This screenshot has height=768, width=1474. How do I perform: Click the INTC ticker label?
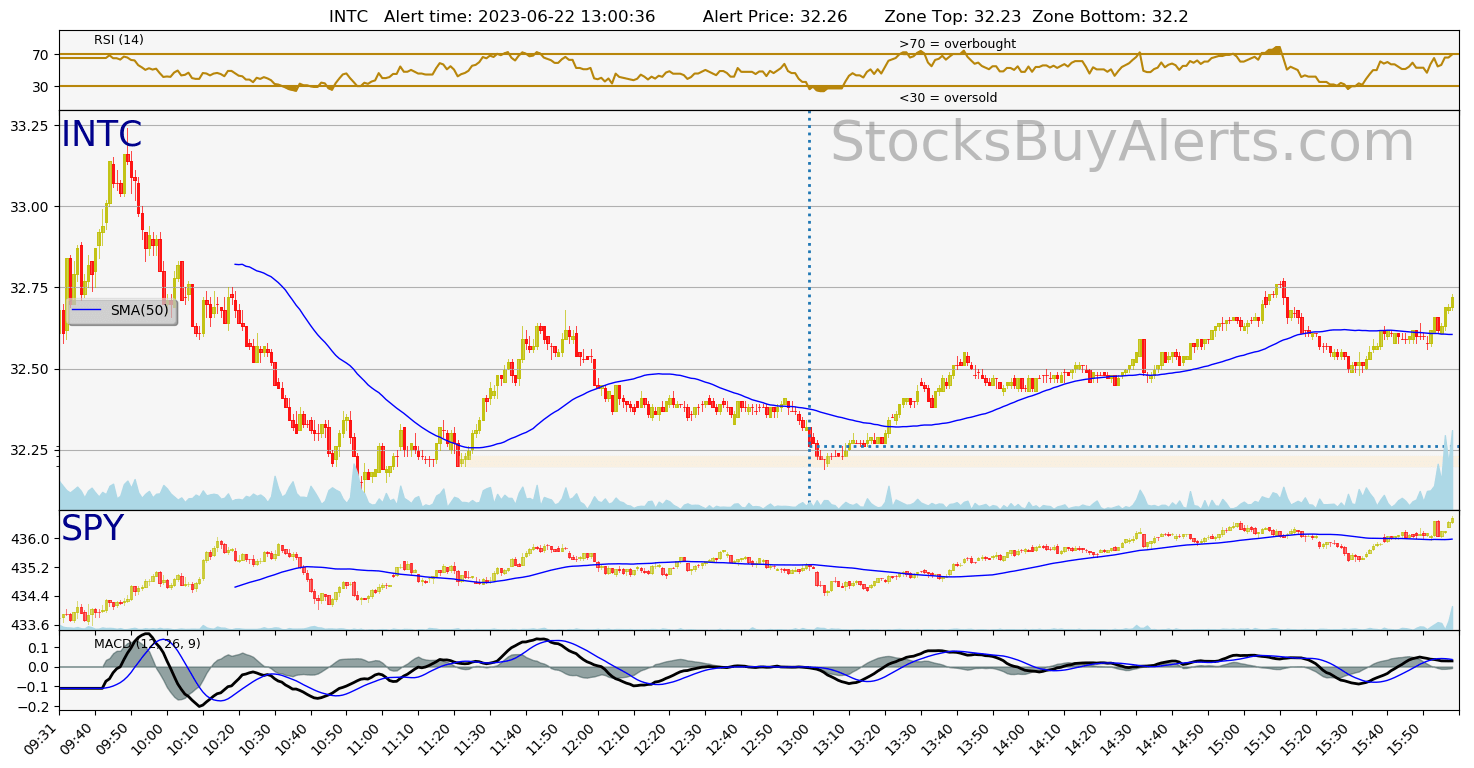pos(102,135)
